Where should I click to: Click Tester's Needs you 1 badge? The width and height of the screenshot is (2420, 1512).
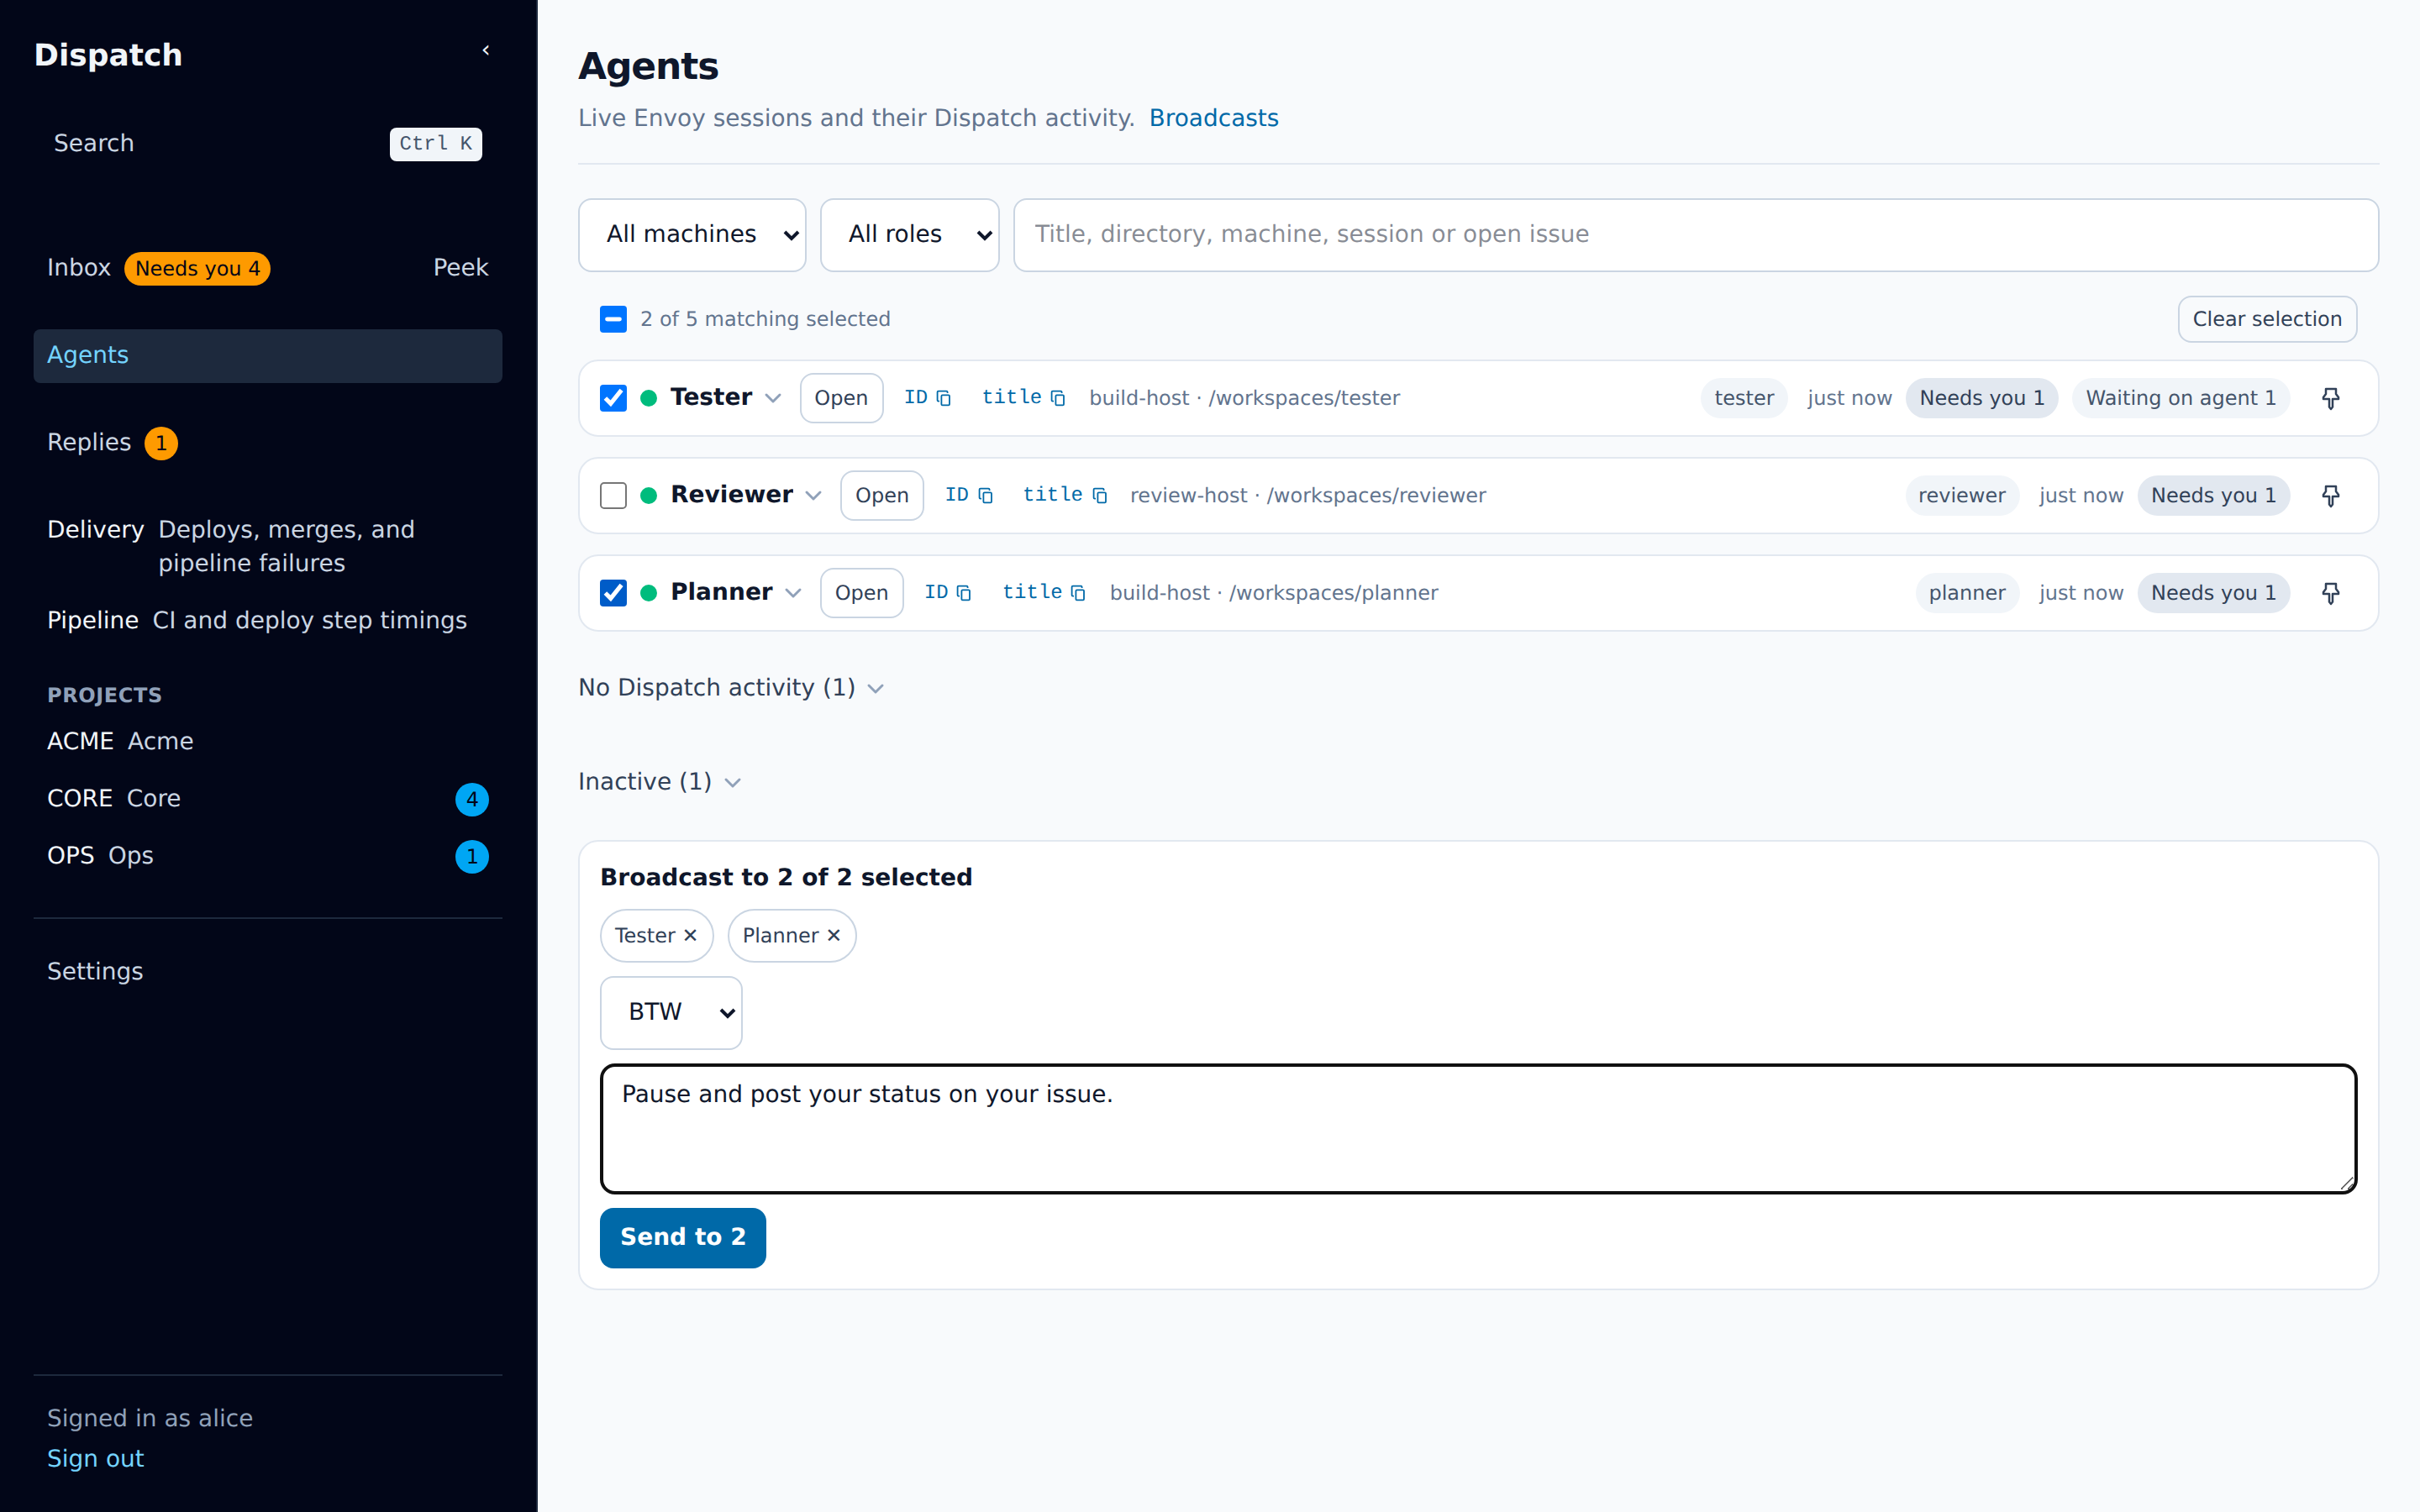(x=1982, y=398)
